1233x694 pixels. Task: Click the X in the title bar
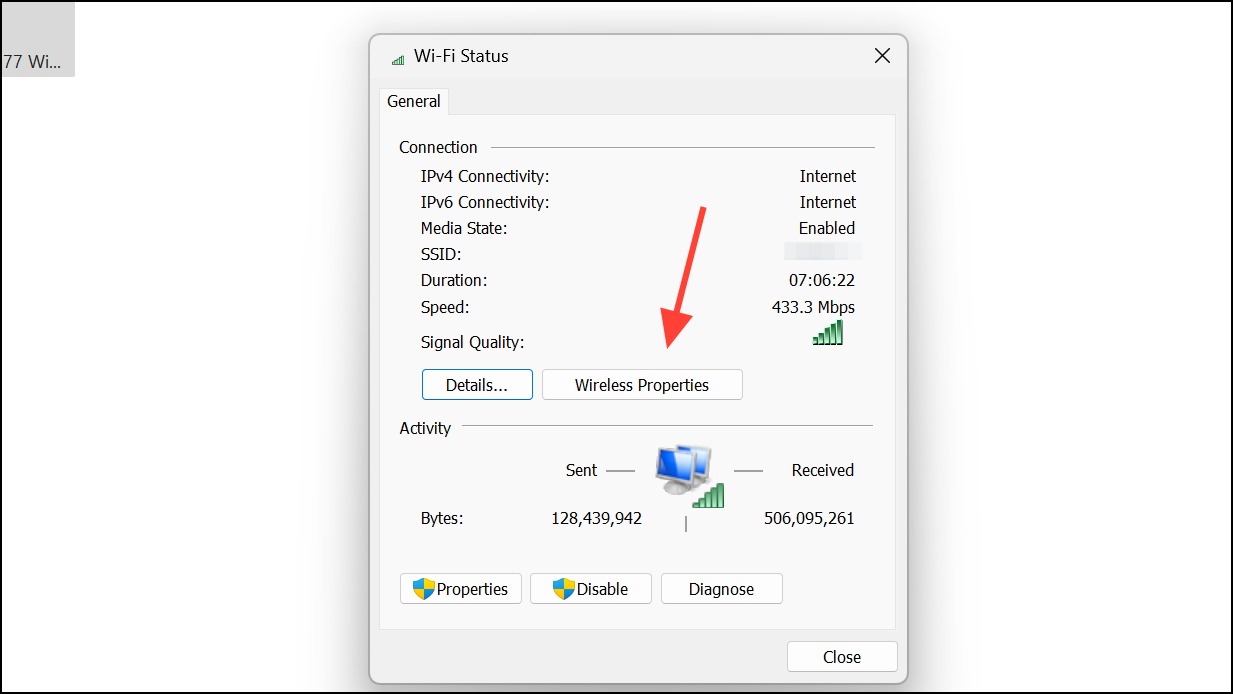pos(882,56)
